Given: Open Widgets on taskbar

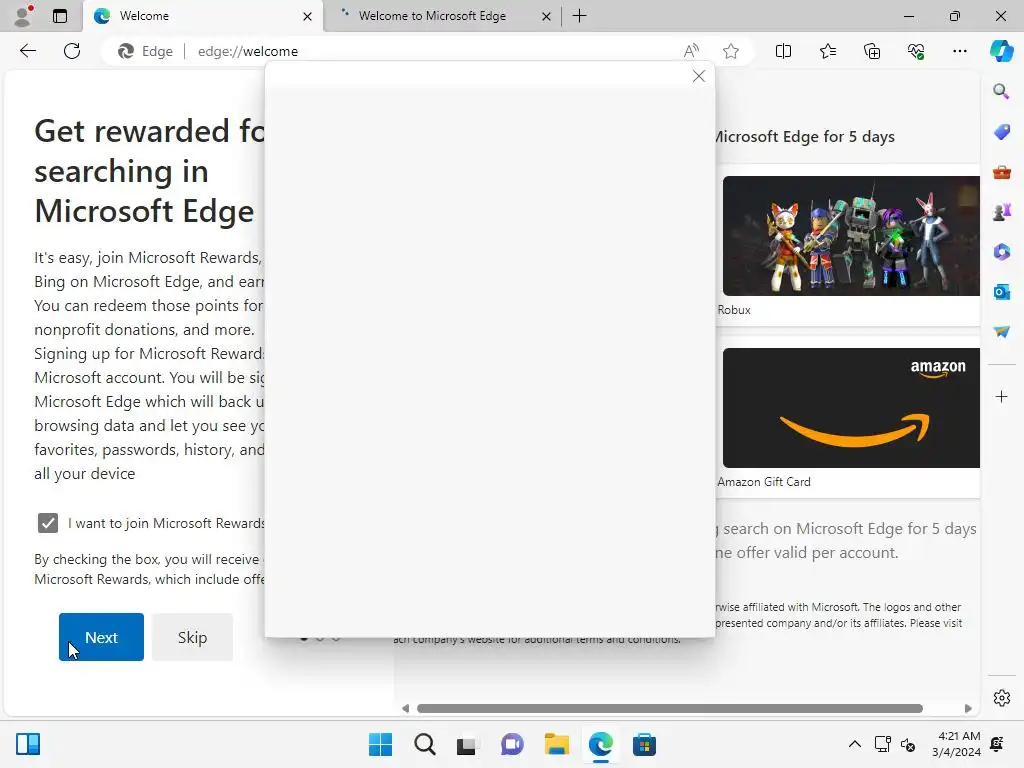Looking at the screenshot, I should tap(28, 744).
